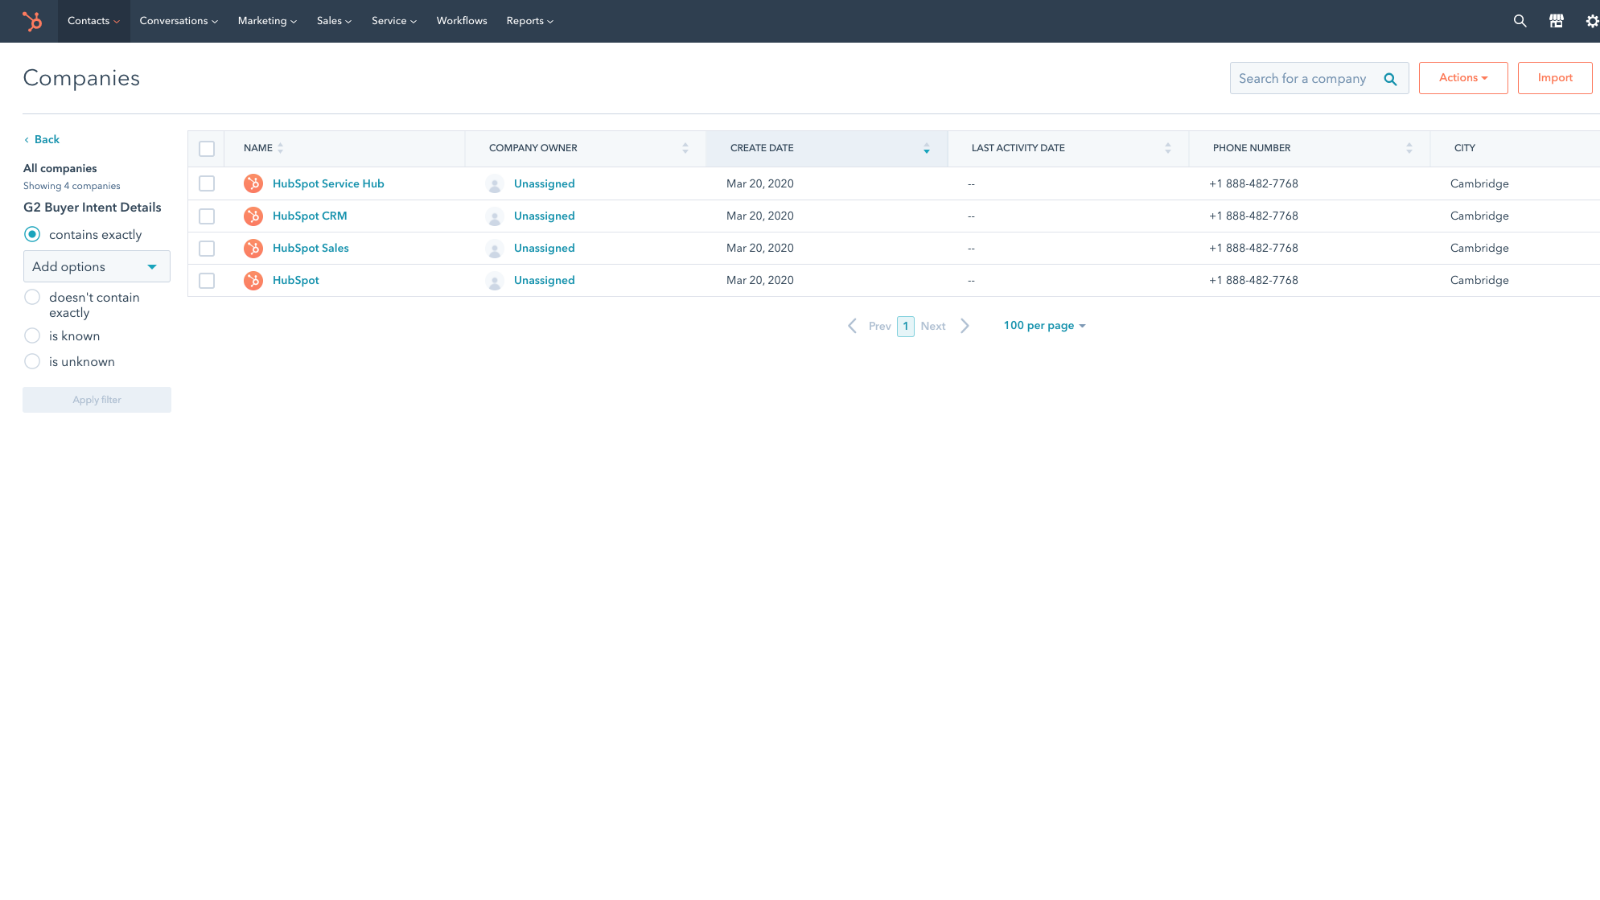Open the Actions dropdown button
The image size is (1600, 900).
coord(1463,78)
